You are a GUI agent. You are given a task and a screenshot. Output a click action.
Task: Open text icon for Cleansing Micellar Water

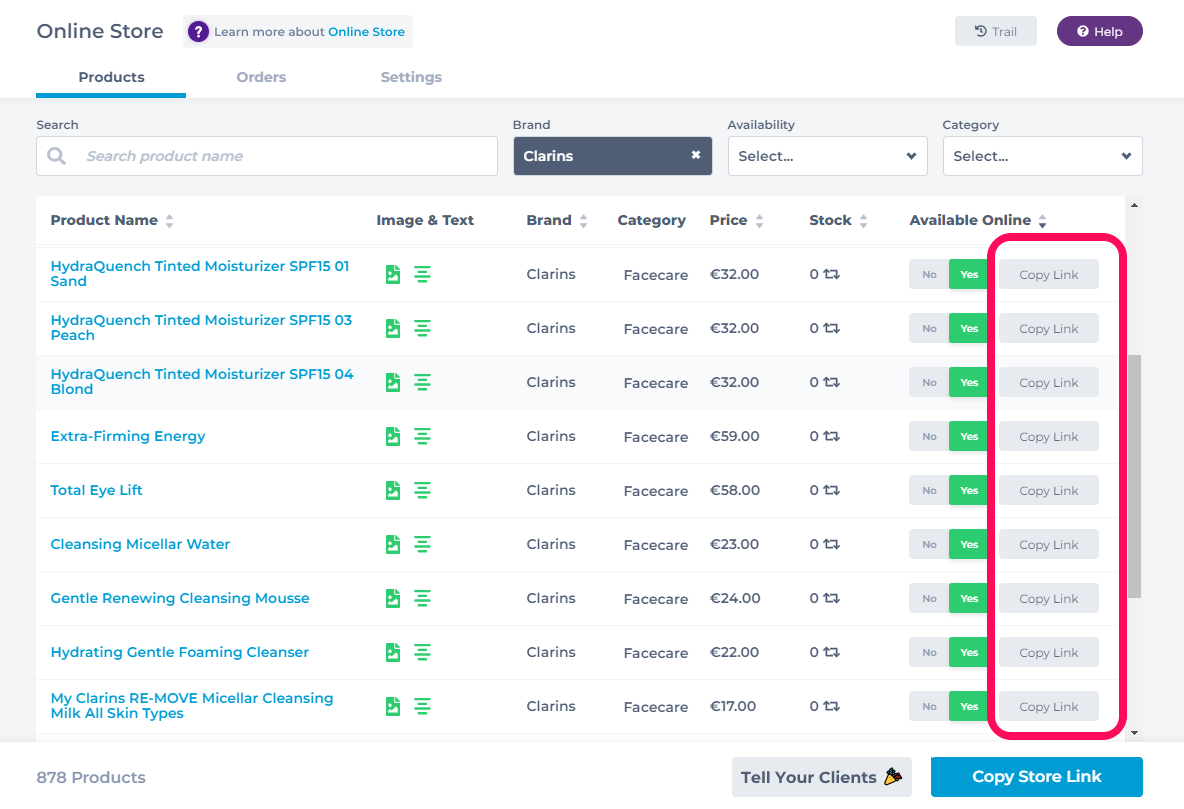click(x=422, y=545)
